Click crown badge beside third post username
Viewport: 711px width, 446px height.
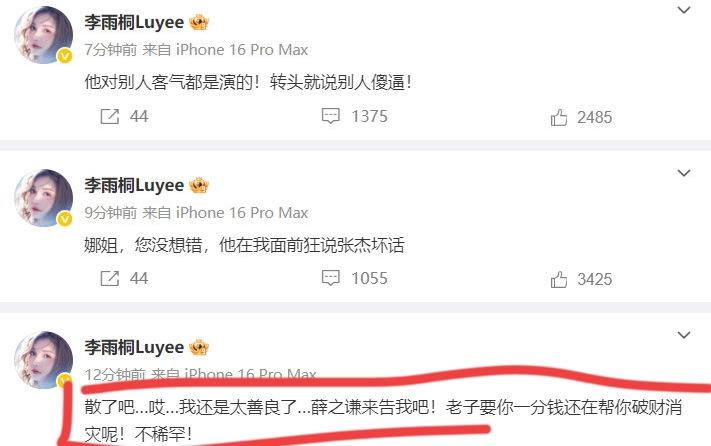coord(199,347)
